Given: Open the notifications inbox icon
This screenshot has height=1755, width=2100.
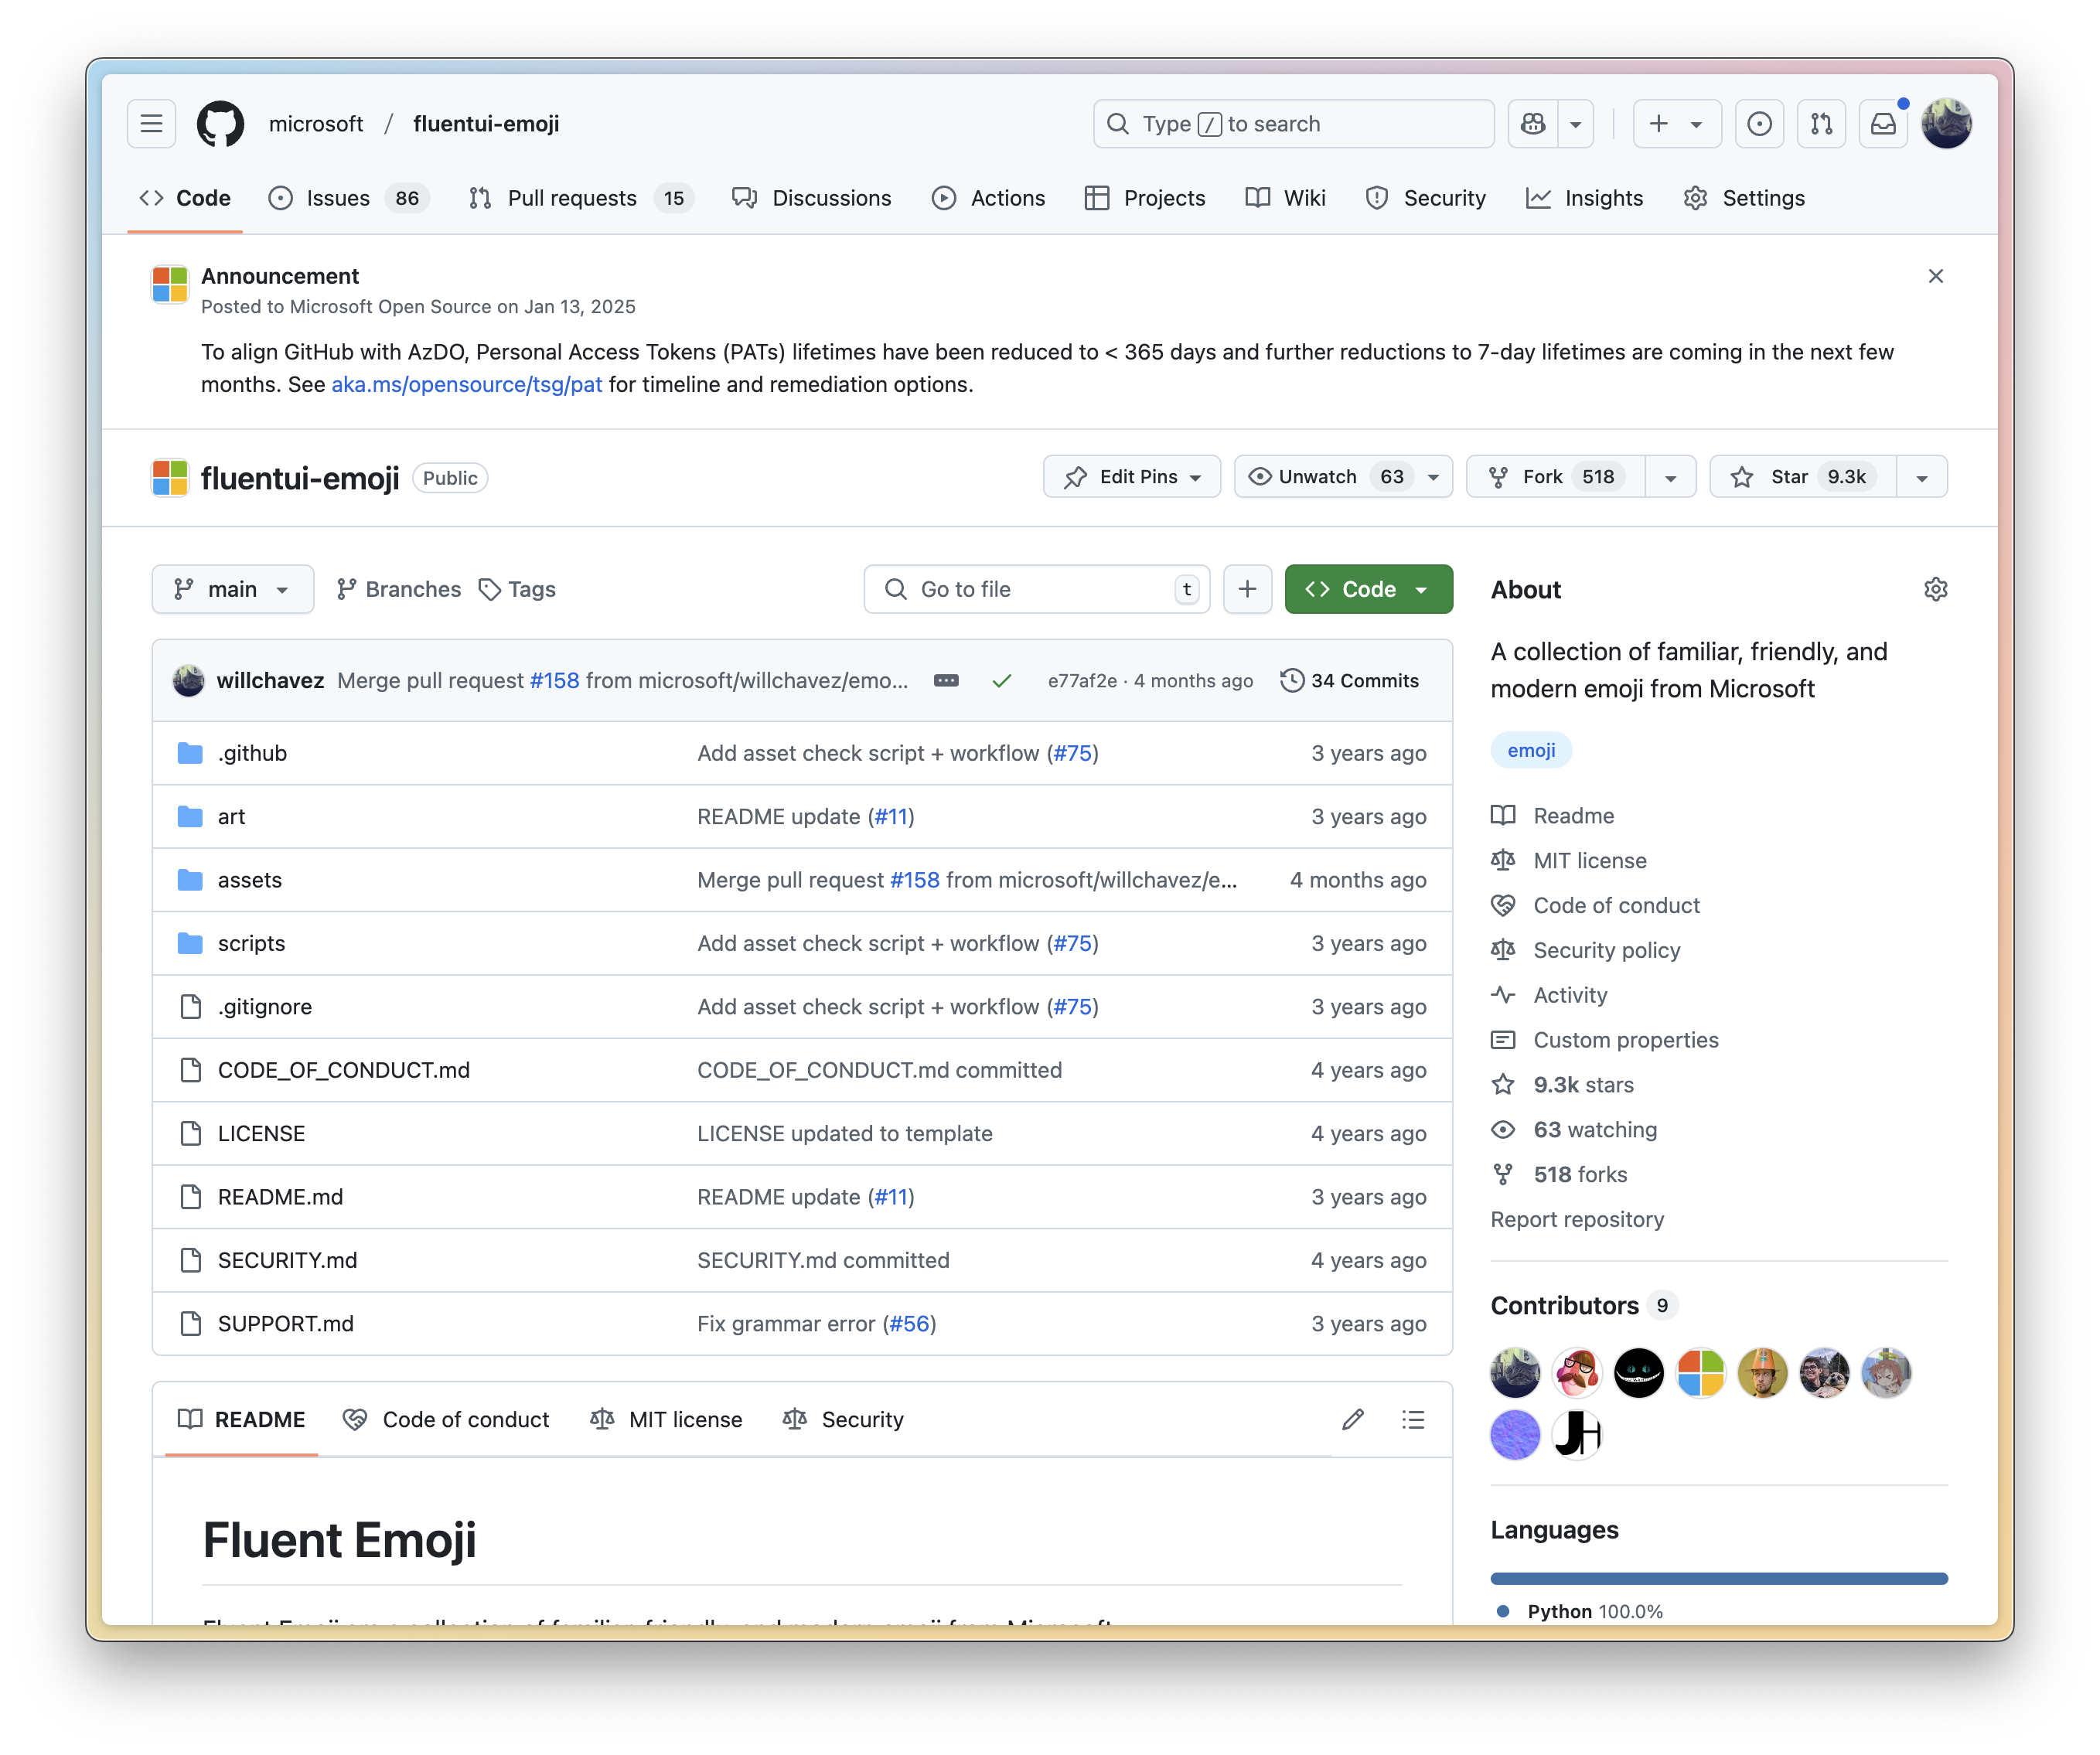Looking at the screenshot, I should (x=1883, y=124).
